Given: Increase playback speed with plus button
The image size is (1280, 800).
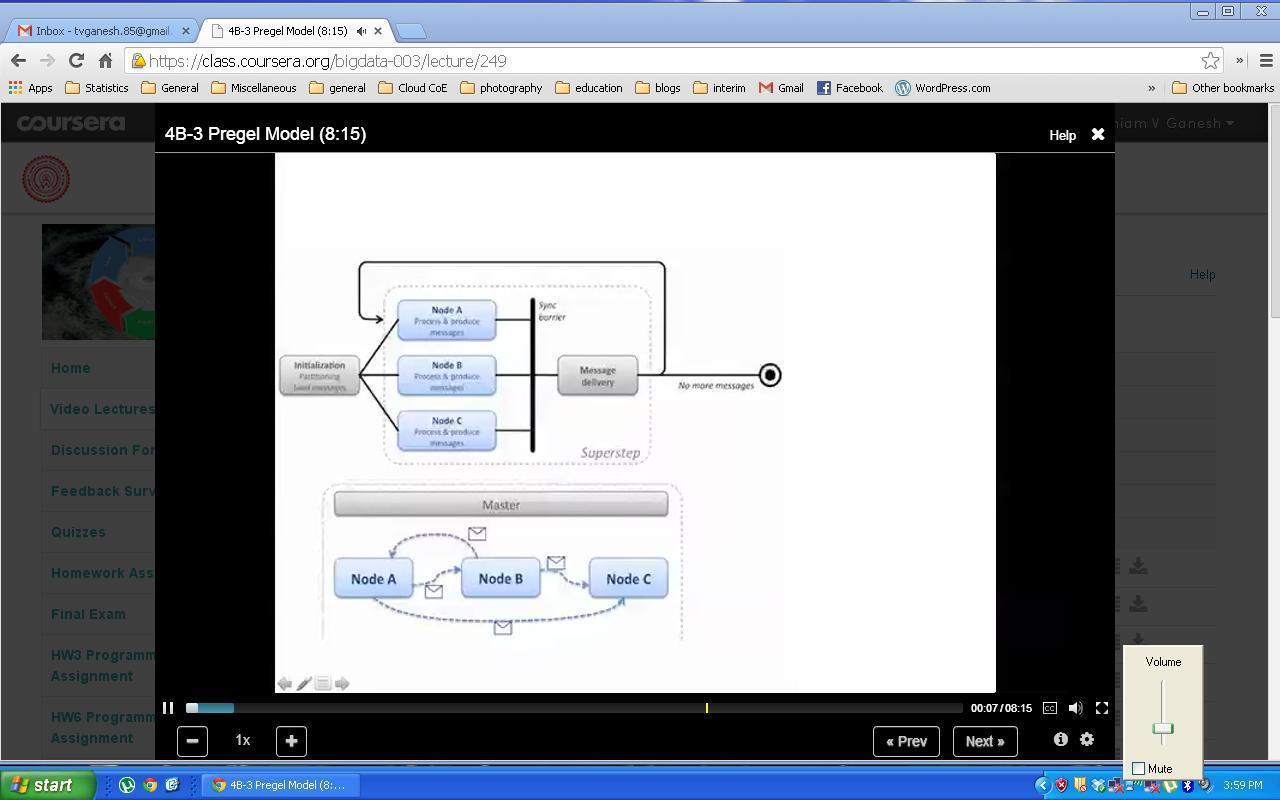Looking at the screenshot, I should 291,741.
